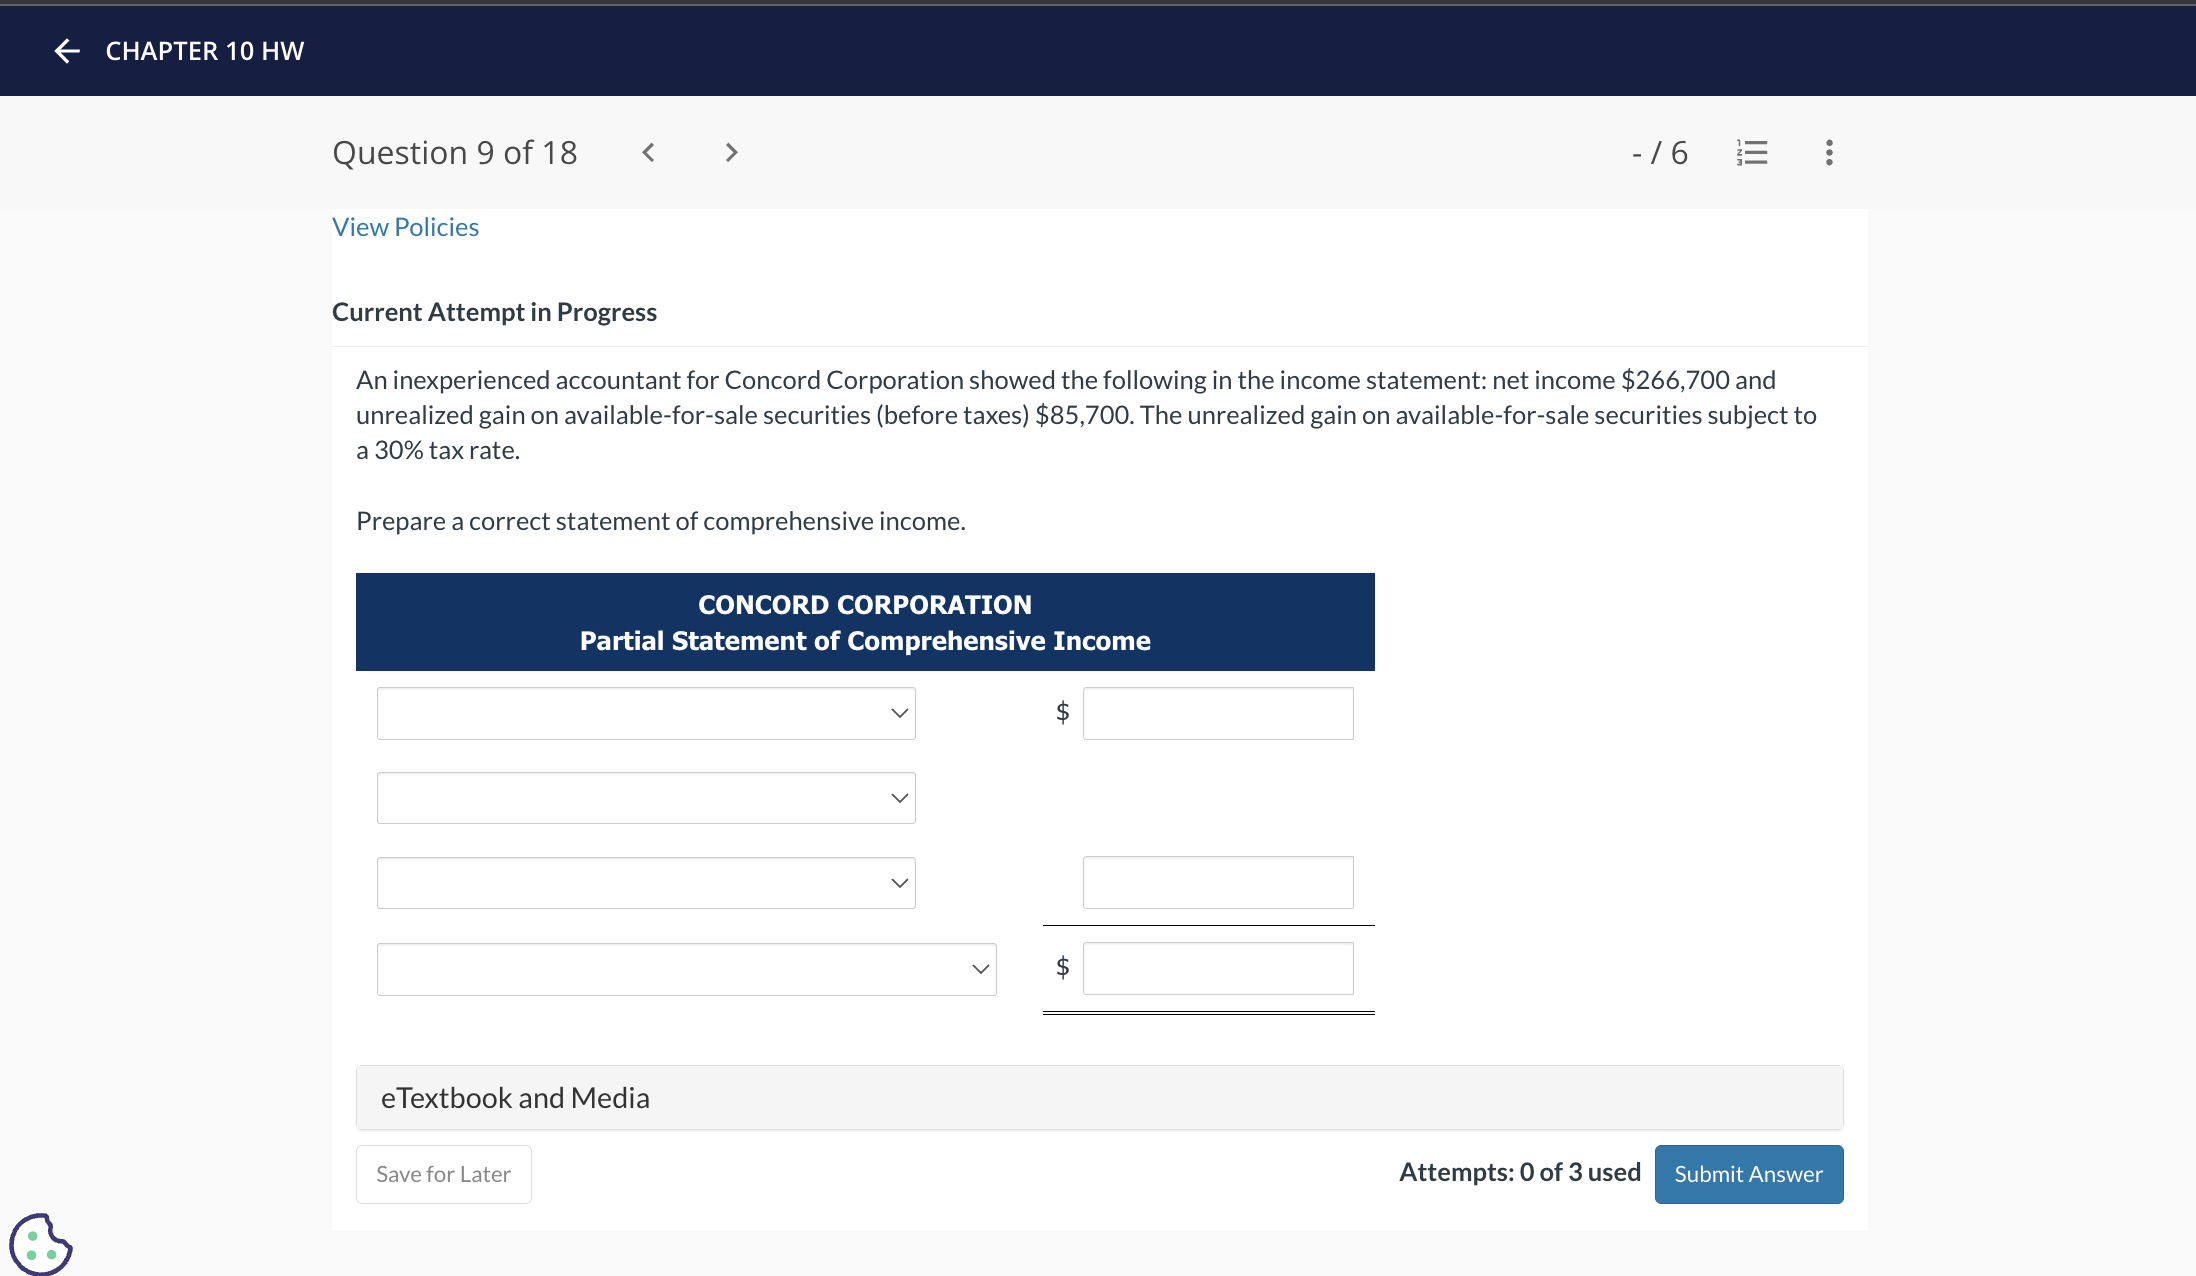This screenshot has height=1276, width=2196.
Task: Expand the second line-item dropdown
Action: [x=646, y=798]
